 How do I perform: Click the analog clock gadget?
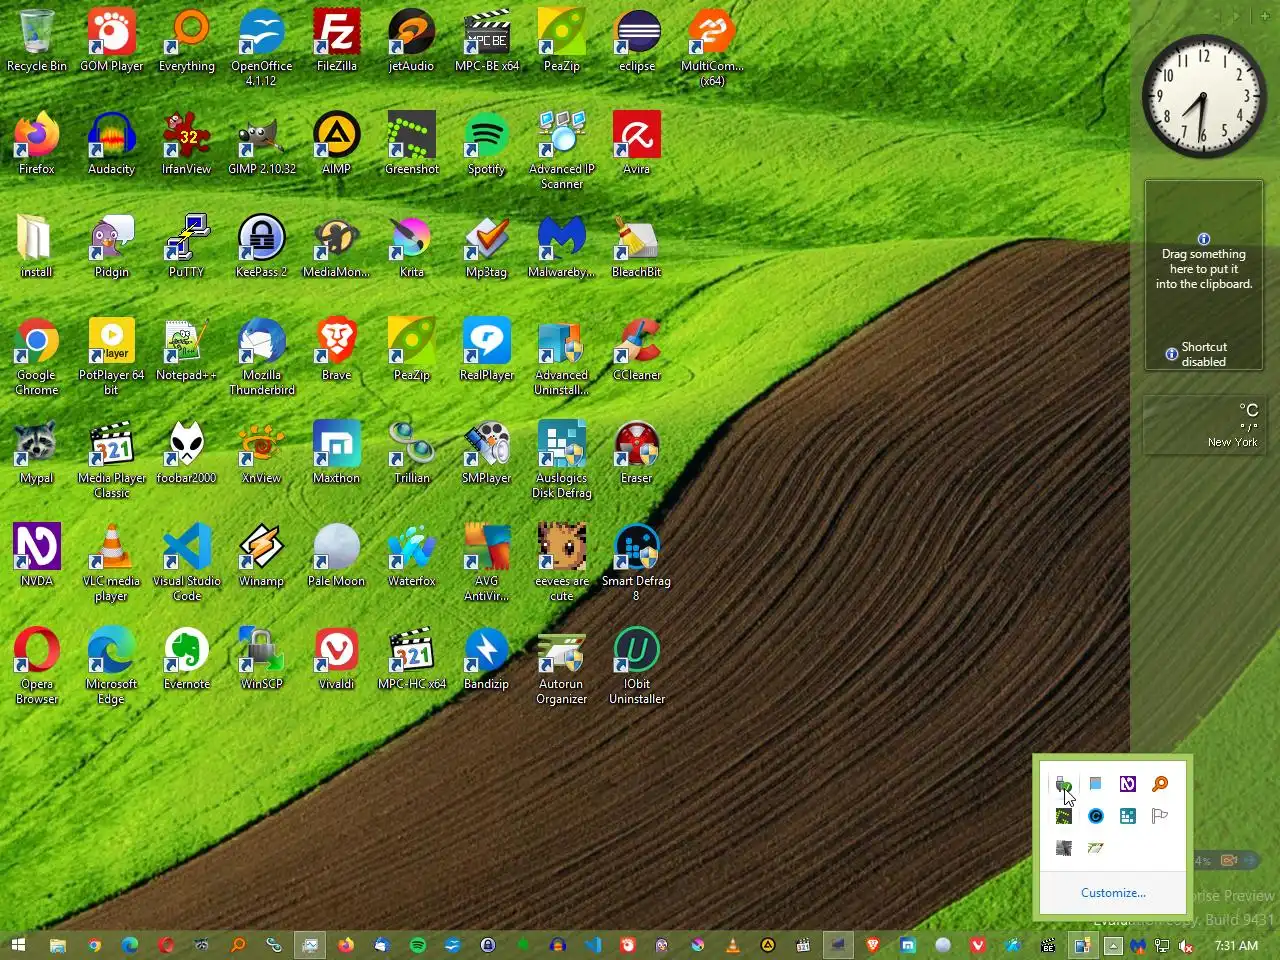coord(1204,96)
